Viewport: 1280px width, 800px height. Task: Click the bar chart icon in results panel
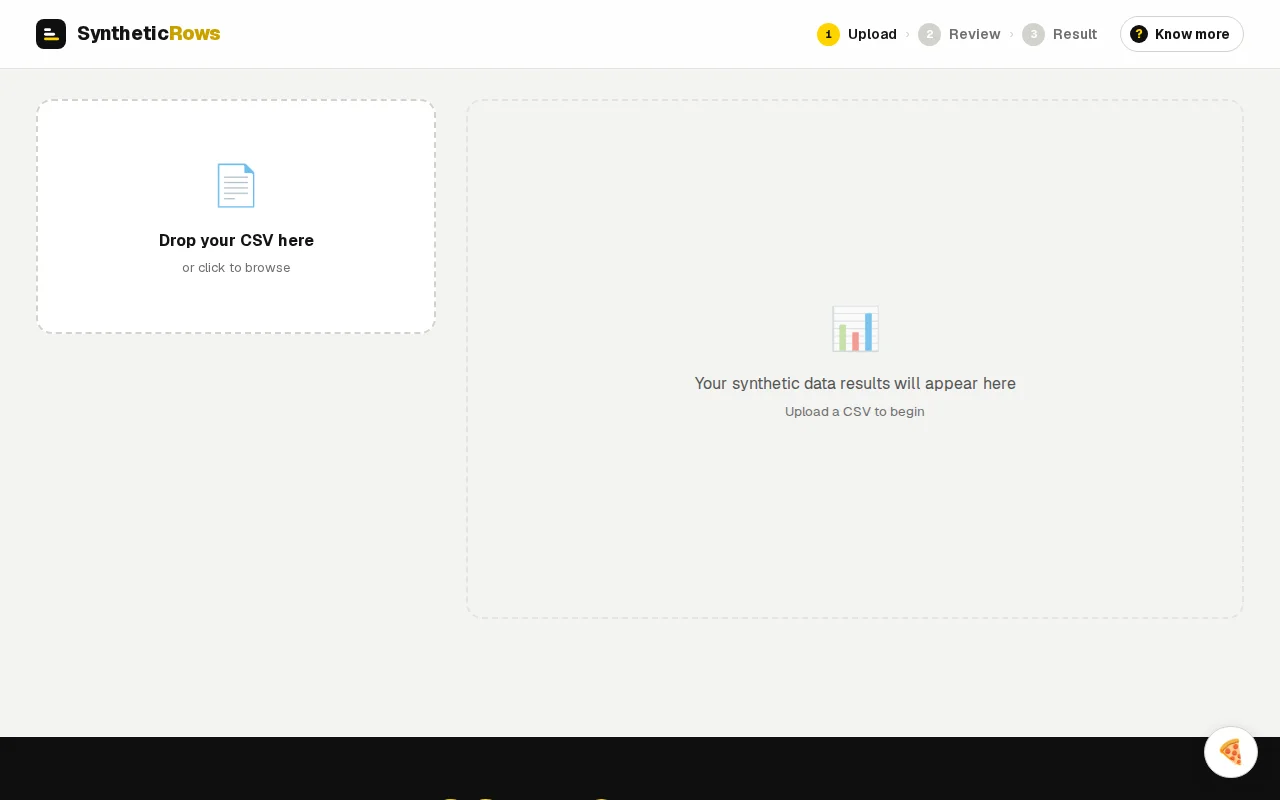pyautogui.click(x=855, y=329)
